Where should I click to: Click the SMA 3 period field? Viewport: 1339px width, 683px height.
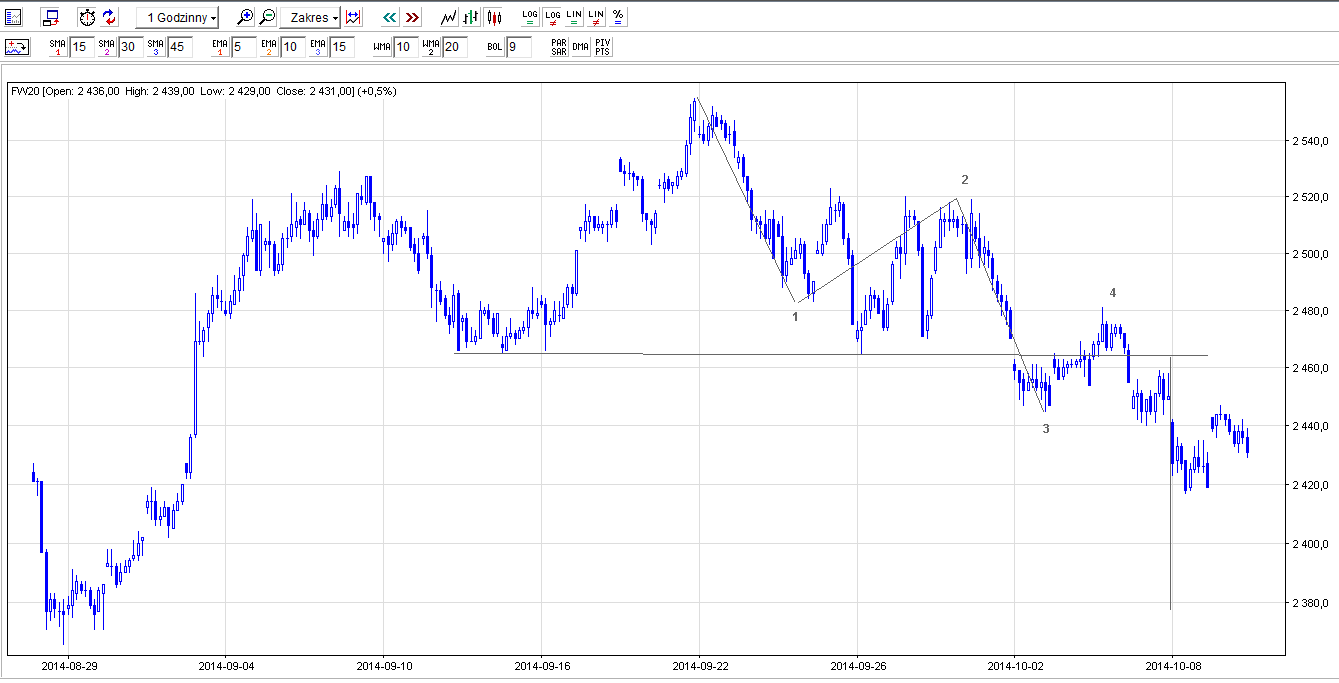coord(179,47)
